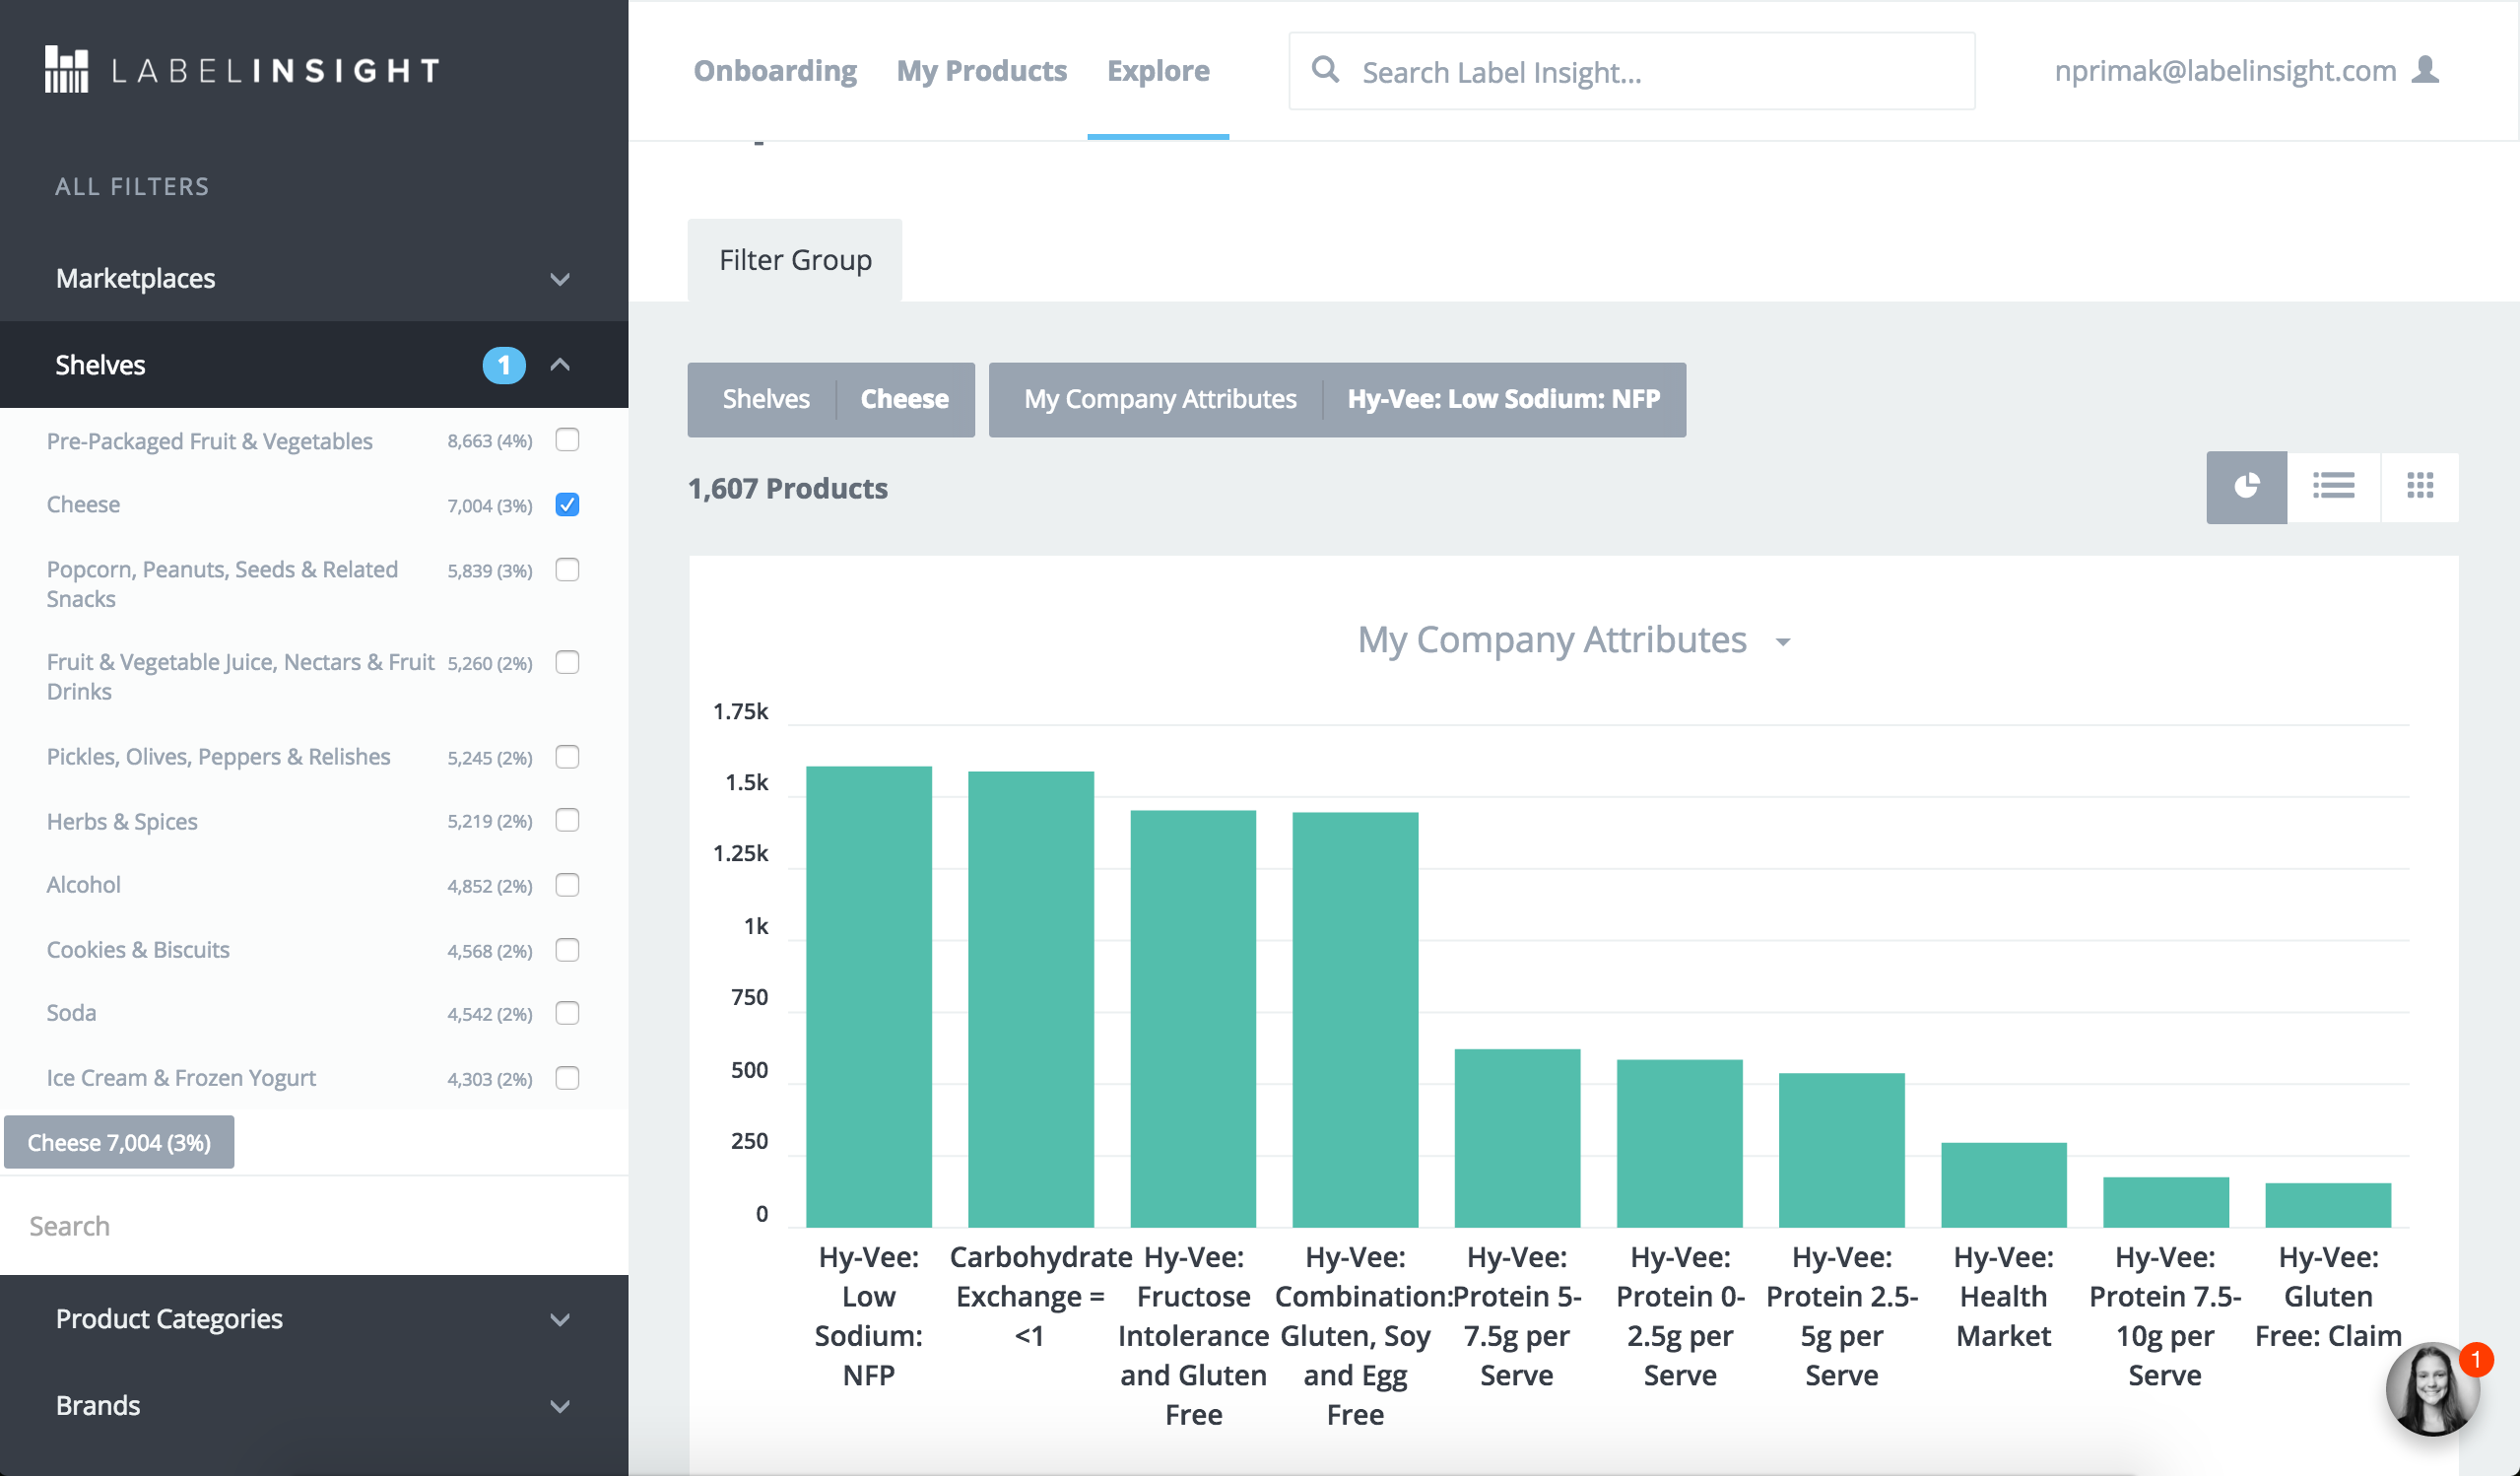
Task: Click the Ice Cream & Frozen Yogurt label
Action: (x=181, y=1078)
